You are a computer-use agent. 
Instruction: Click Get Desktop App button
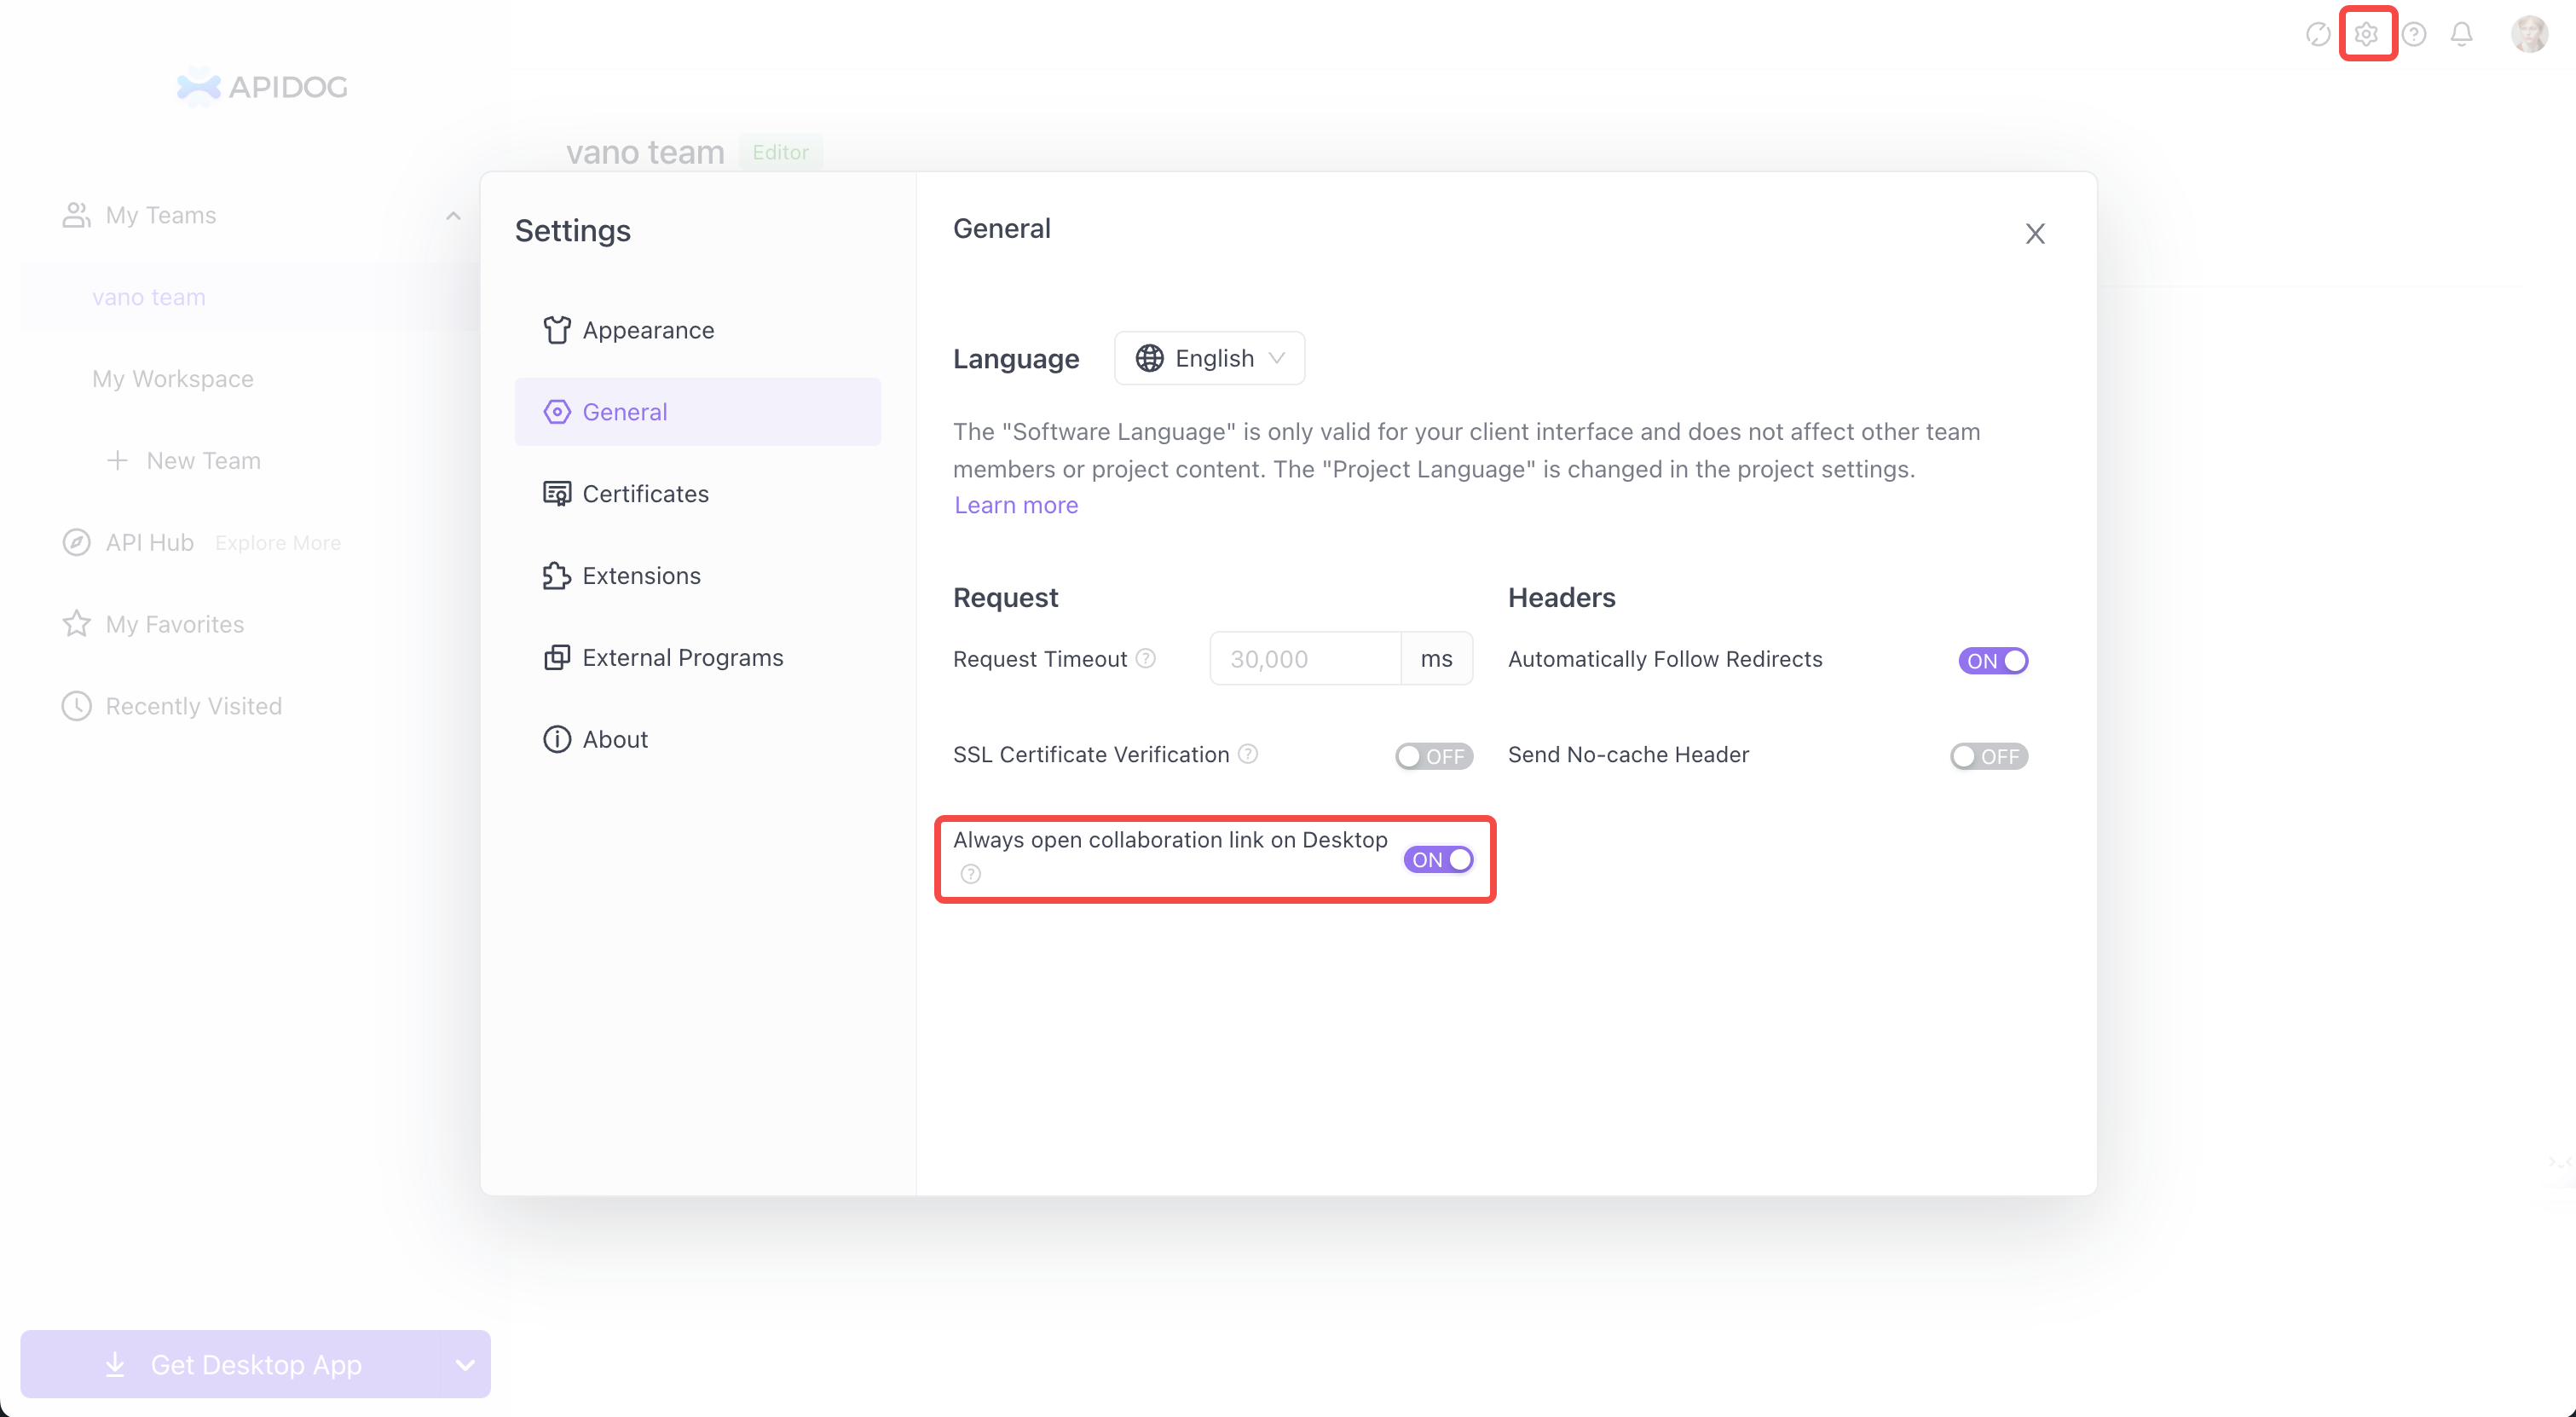[232, 1364]
